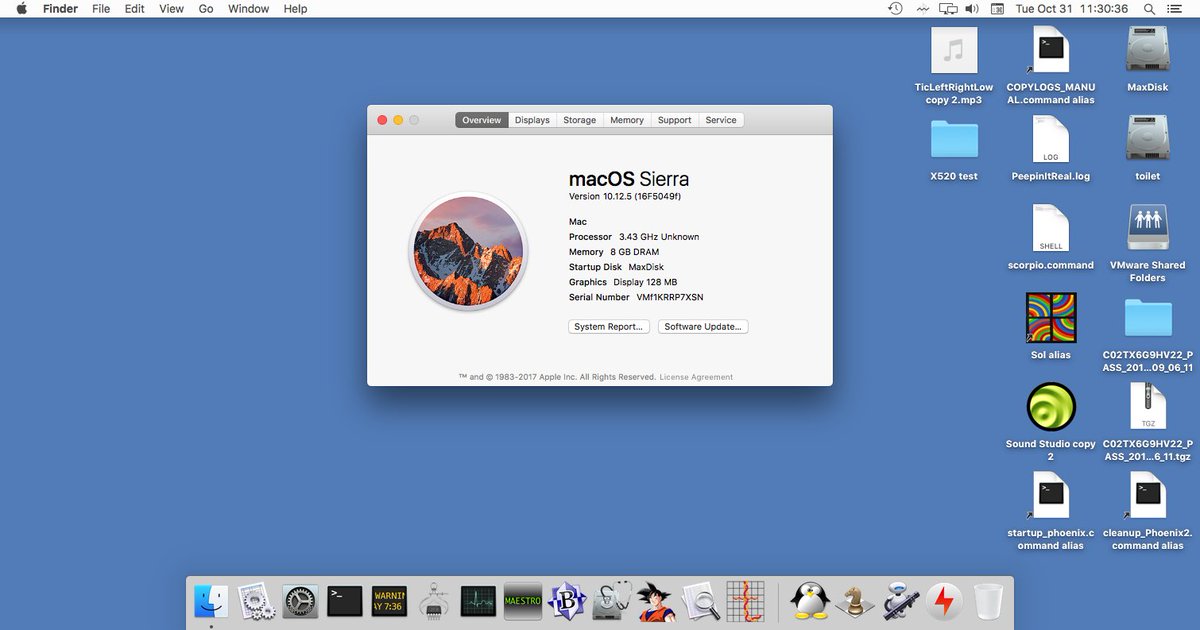The height and width of the screenshot is (630, 1200).
Task: Select the Sol alias icon
Action: pyautogui.click(x=1051, y=318)
